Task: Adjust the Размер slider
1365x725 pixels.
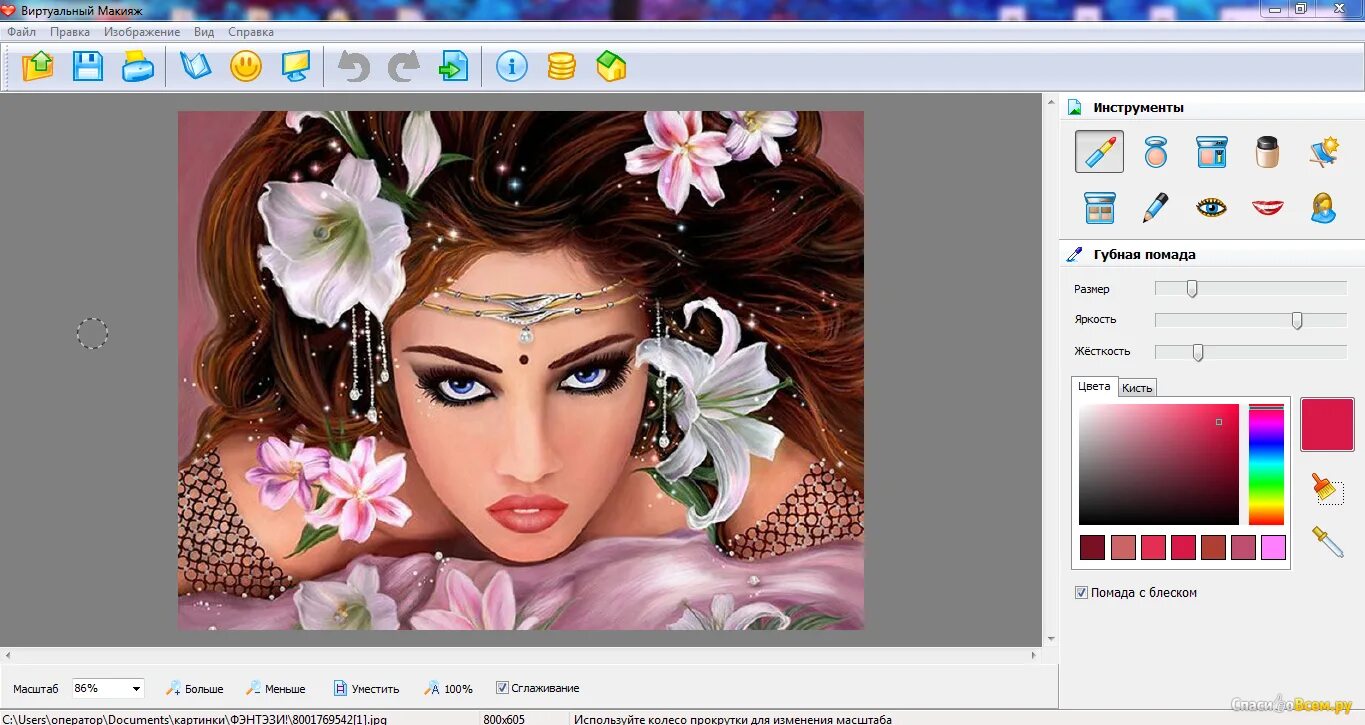Action: (x=1251, y=289)
